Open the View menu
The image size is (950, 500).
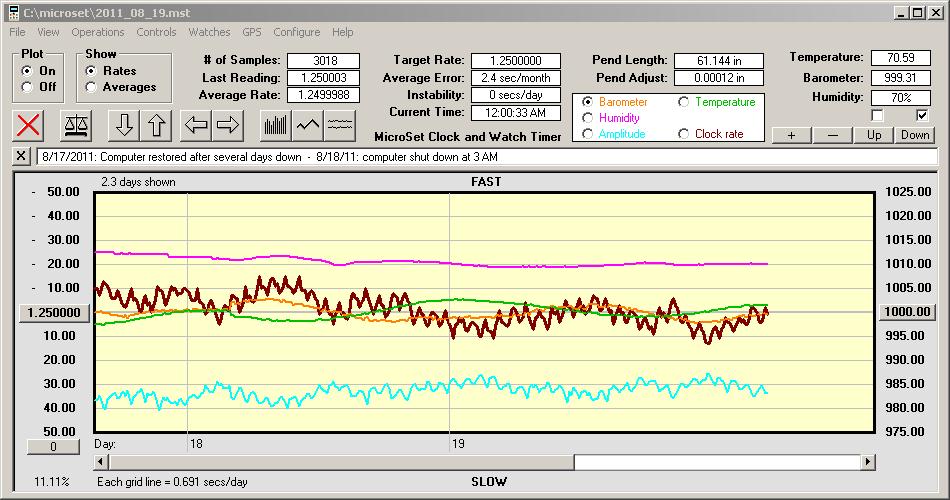48,32
